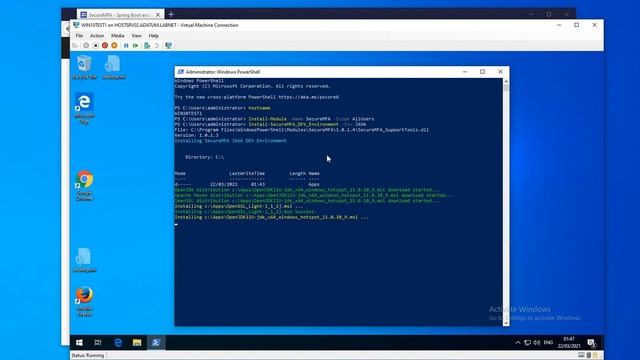Click 'Installing SecureMFA Java DEV Environment' line

click(x=231, y=140)
